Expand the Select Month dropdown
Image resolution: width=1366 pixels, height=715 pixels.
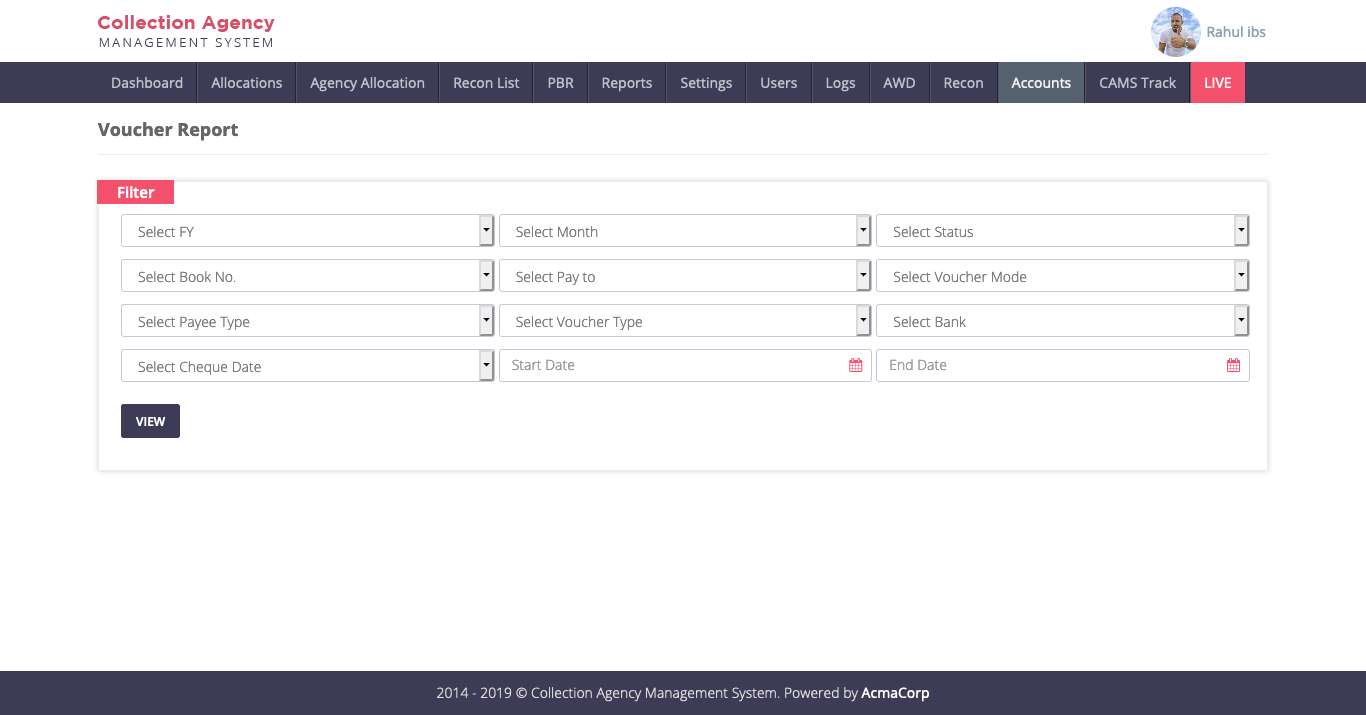pyautogui.click(x=684, y=231)
